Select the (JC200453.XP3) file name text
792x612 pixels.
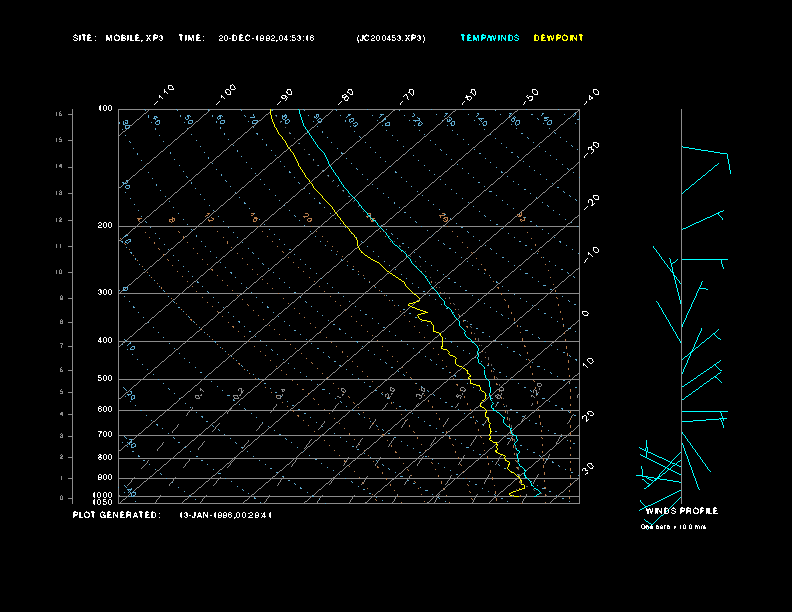[x=390, y=38]
